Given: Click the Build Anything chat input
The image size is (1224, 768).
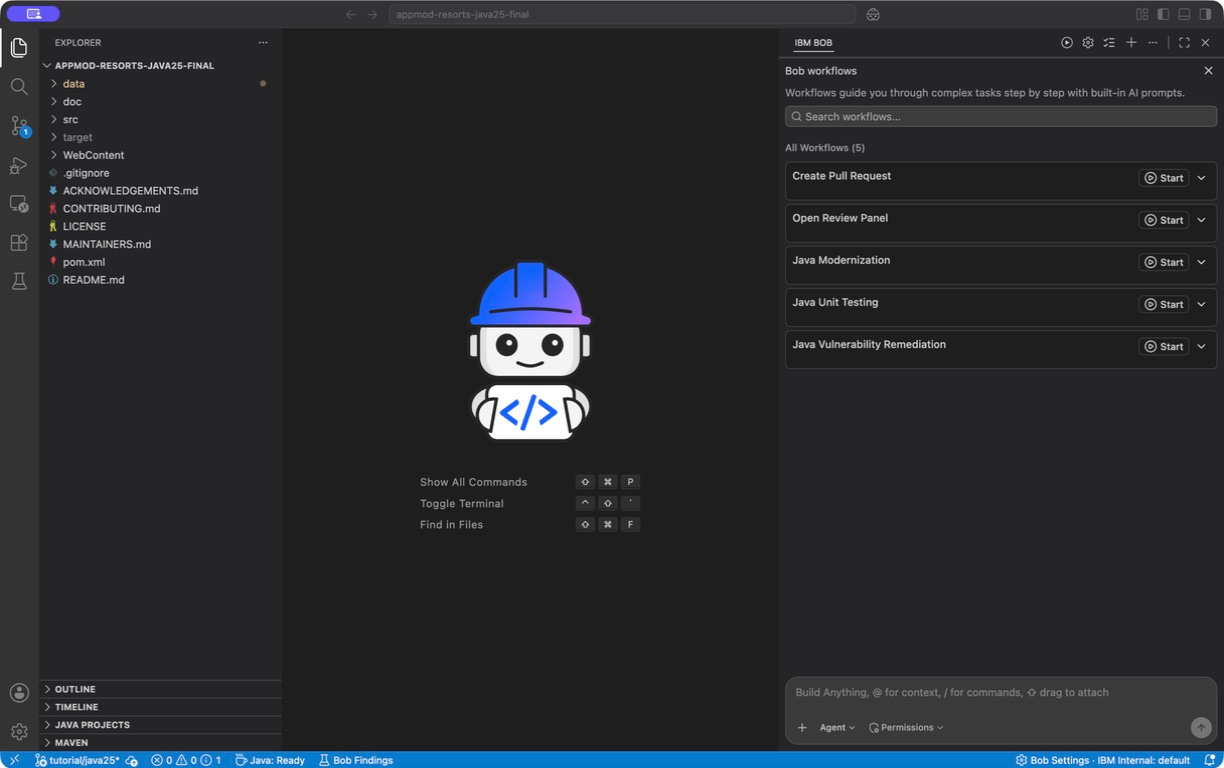Looking at the screenshot, I should tap(1001, 692).
